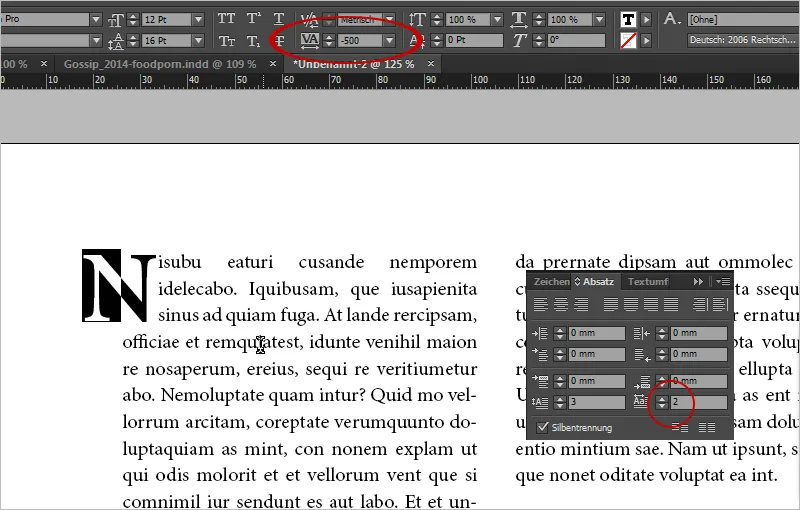Toggle Subscript text formatting

253,41
